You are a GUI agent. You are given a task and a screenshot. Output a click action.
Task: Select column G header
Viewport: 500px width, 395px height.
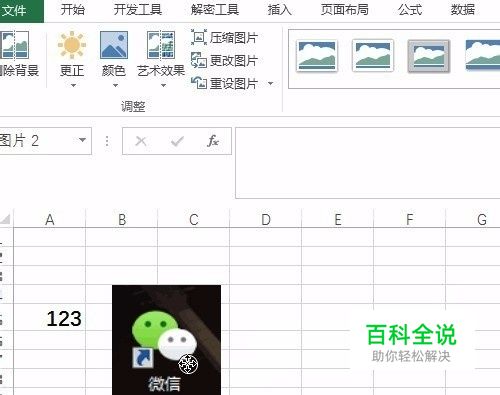pos(473,219)
